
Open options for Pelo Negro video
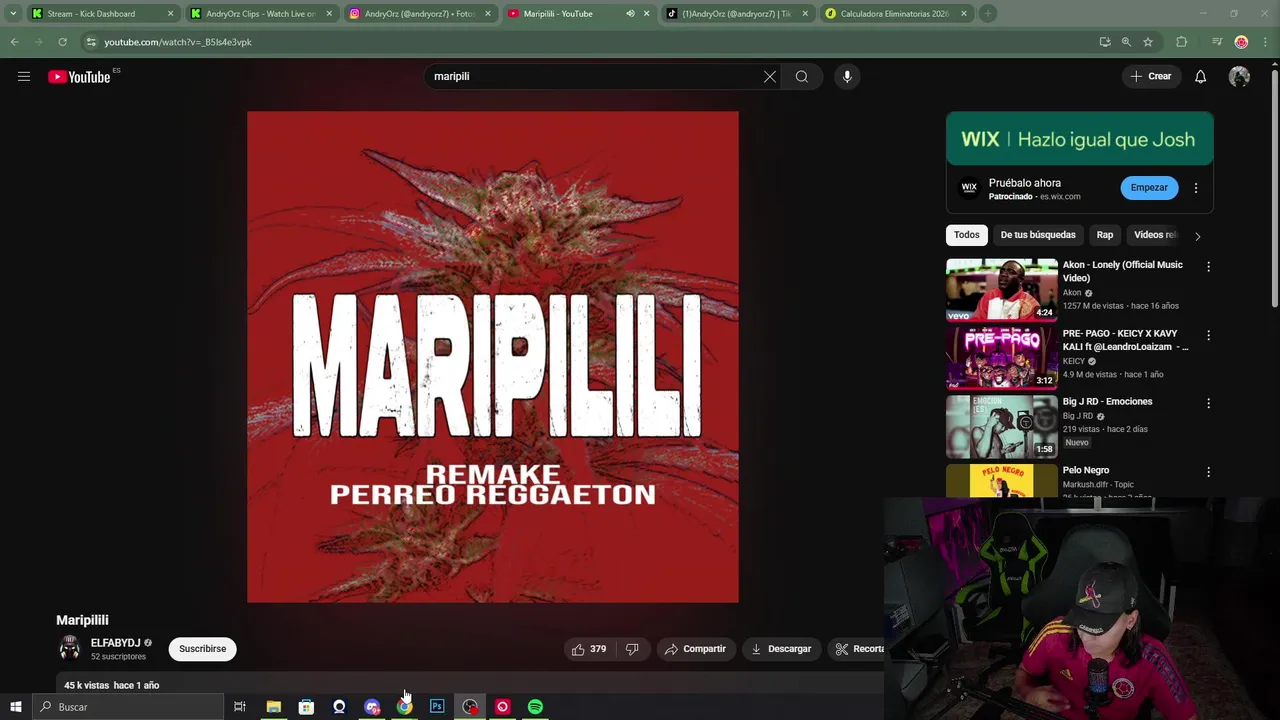pyautogui.click(x=1208, y=471)
